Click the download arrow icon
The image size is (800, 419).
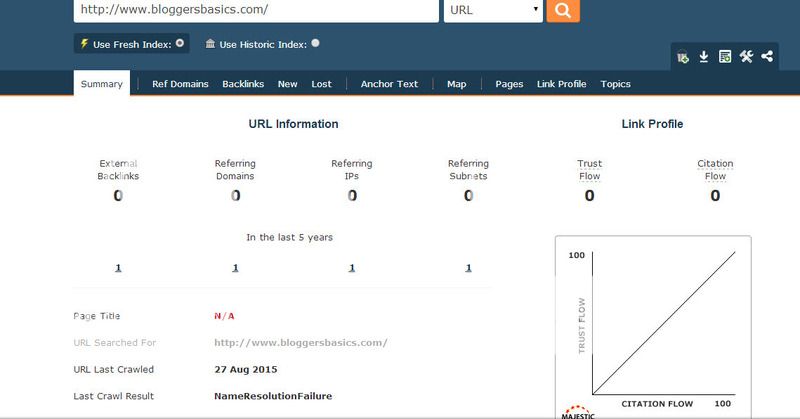[x=704, y=57]
